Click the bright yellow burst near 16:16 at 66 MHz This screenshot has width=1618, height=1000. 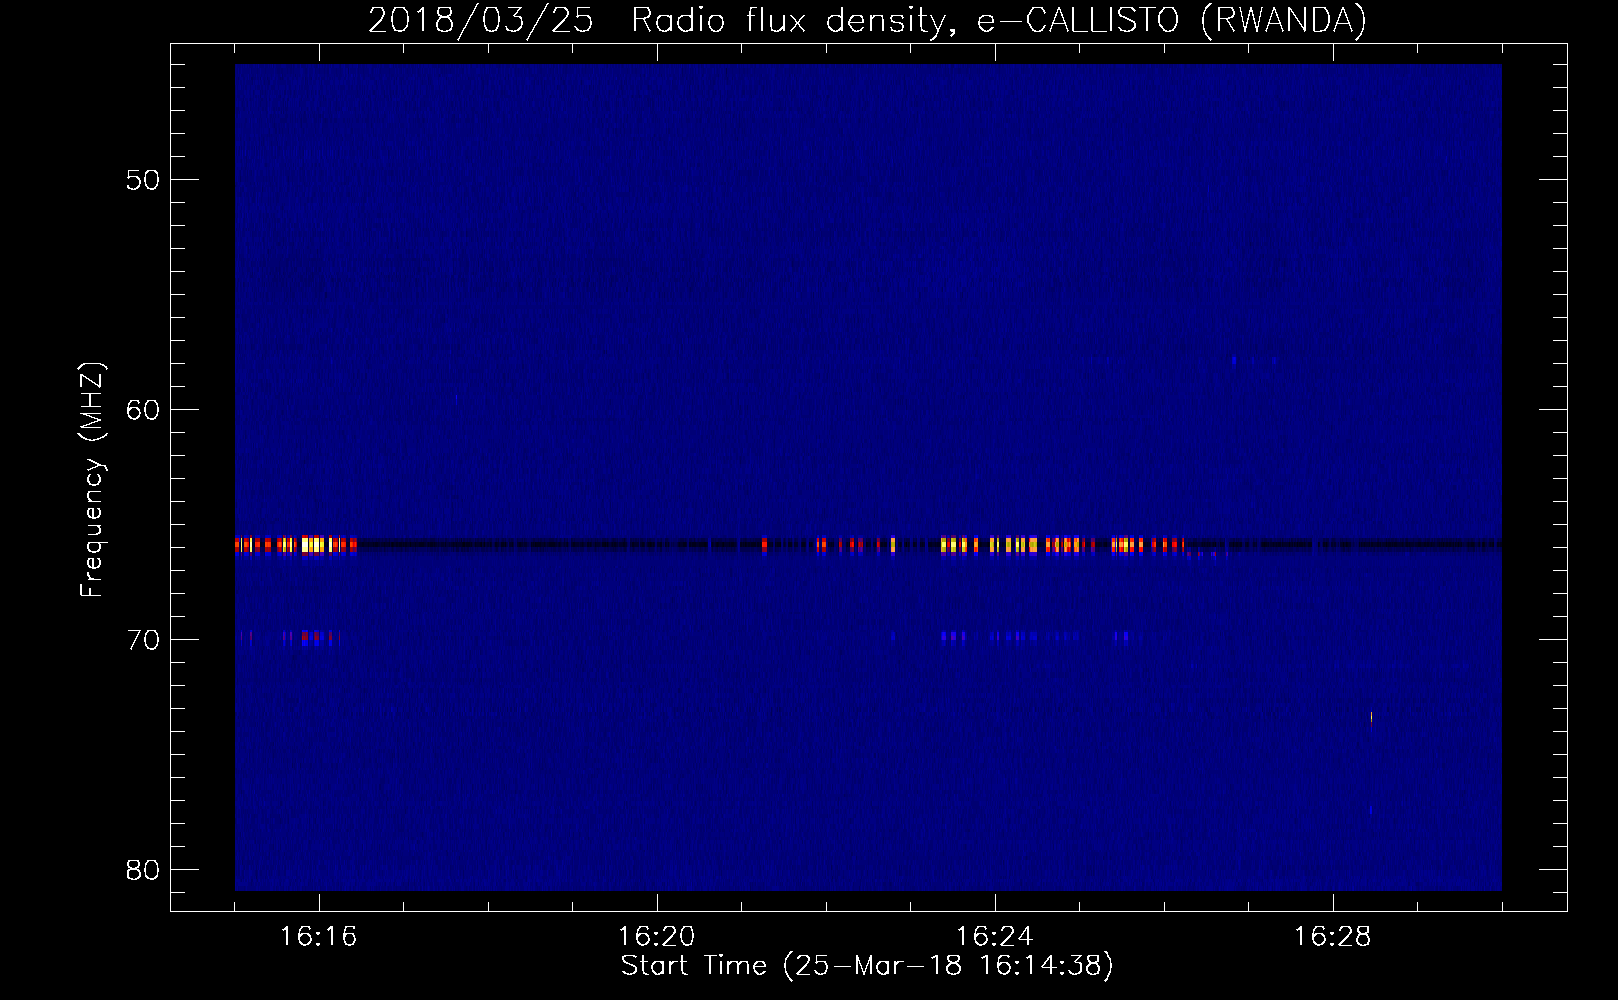pos(314,545)
